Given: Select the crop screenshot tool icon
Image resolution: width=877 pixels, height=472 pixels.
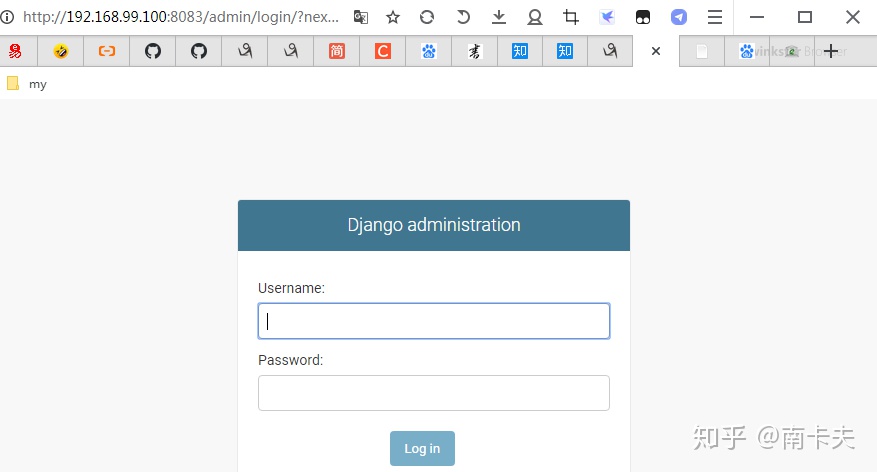Looking at the screenshot, I should (570, 17).
